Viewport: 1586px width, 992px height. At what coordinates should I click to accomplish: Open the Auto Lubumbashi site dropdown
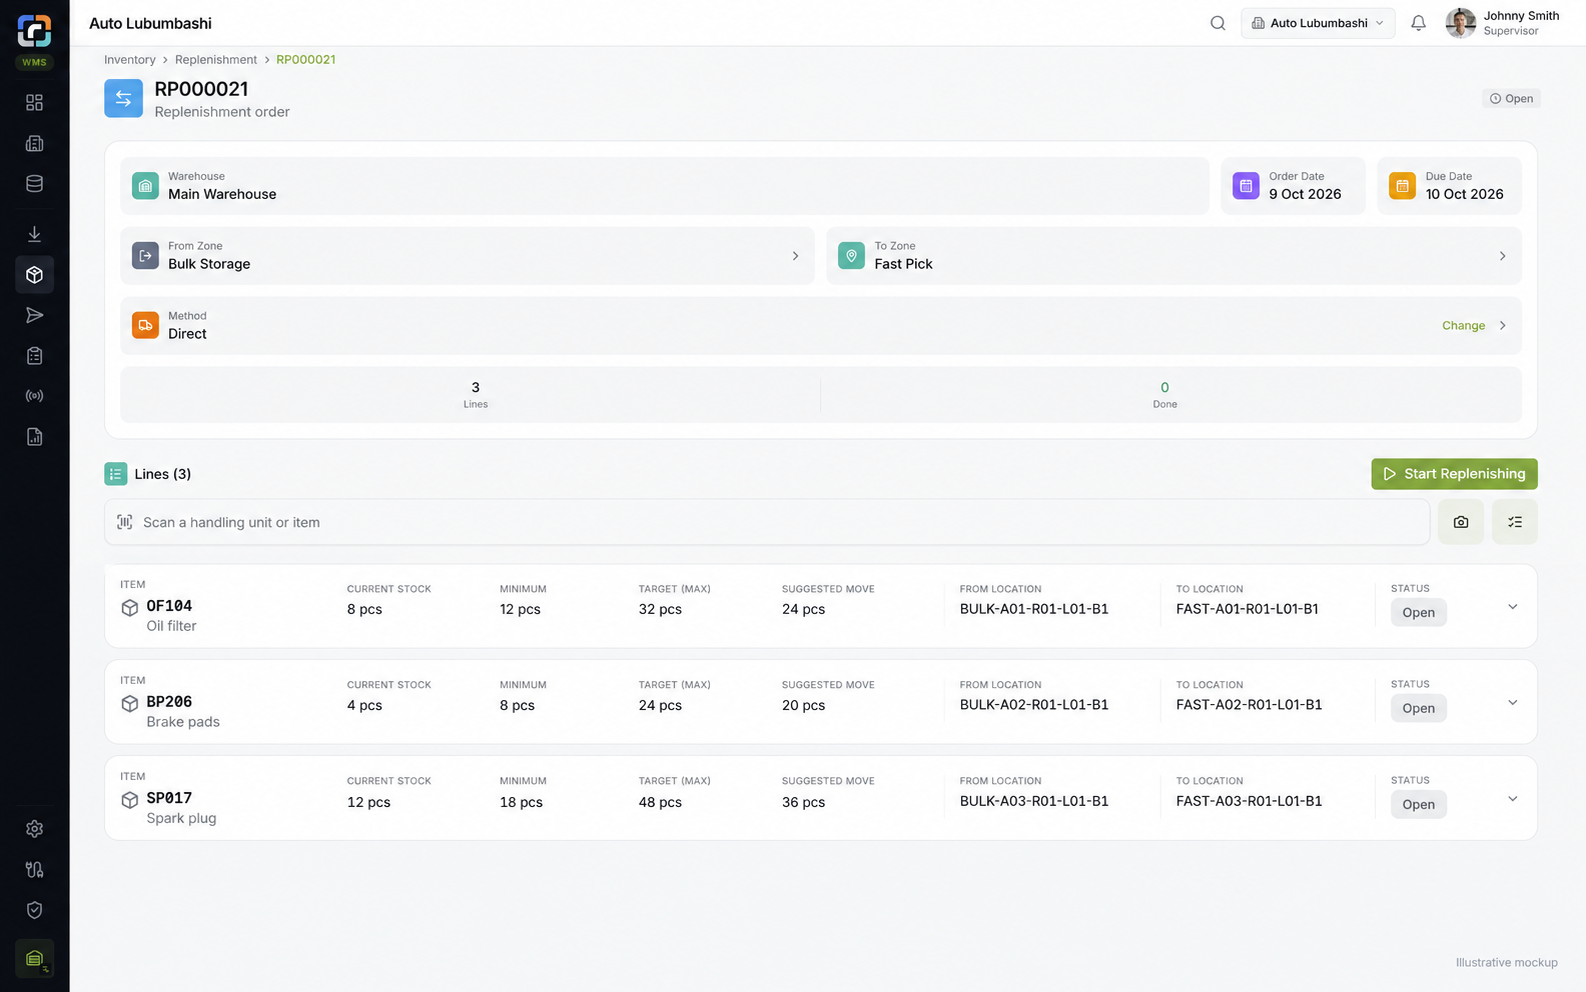pos(1318,23)
